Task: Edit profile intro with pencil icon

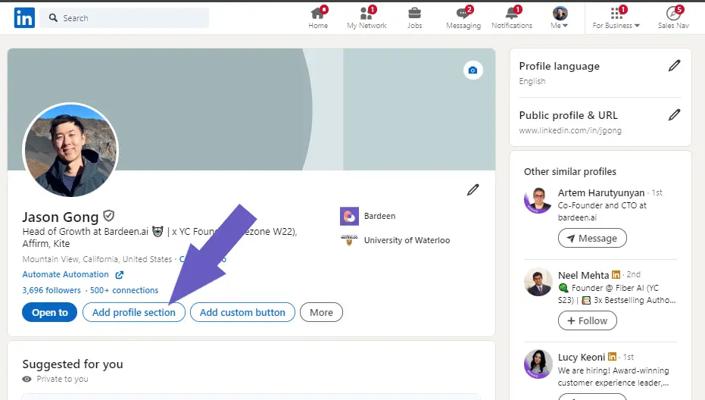Action: click(473, 190)
